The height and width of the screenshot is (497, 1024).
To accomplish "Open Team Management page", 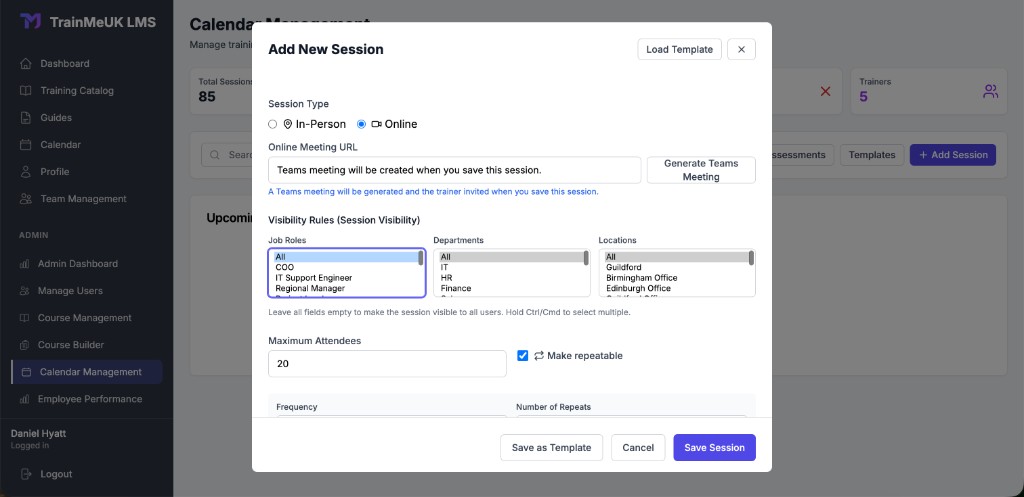I will (84, 199).
